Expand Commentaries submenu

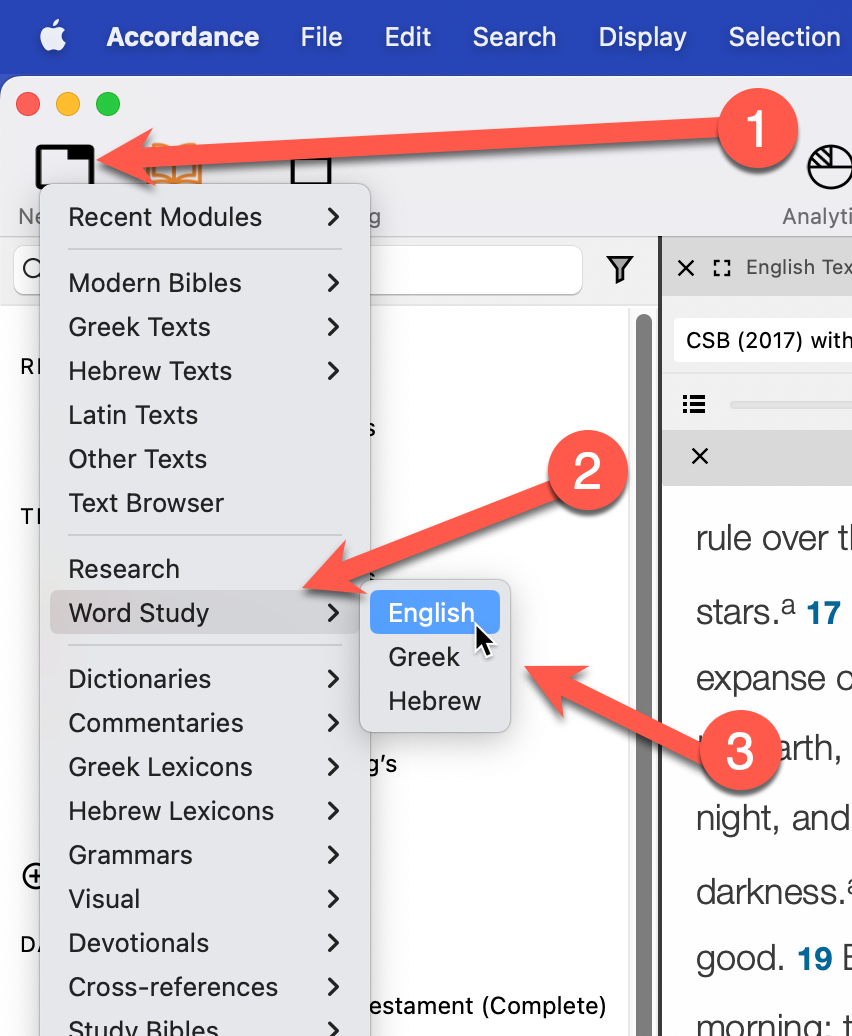pos(205,723)
